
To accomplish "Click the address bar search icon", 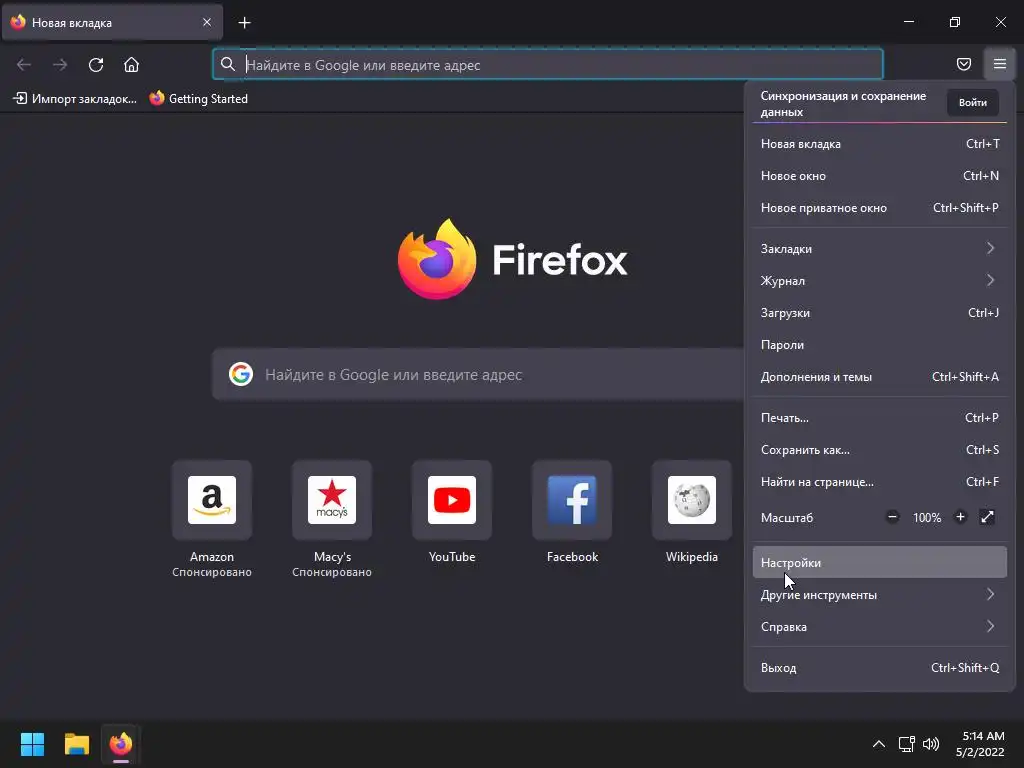I will 227,64.
